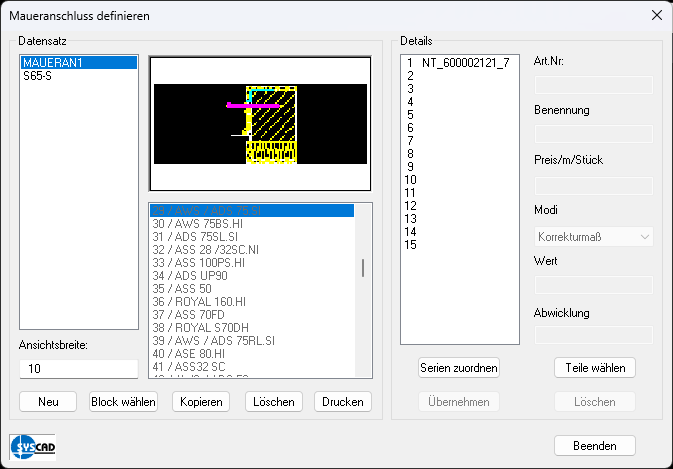Screen dimensions: 673x469
Task: Select detail row 7
Action: pos(460,141)
